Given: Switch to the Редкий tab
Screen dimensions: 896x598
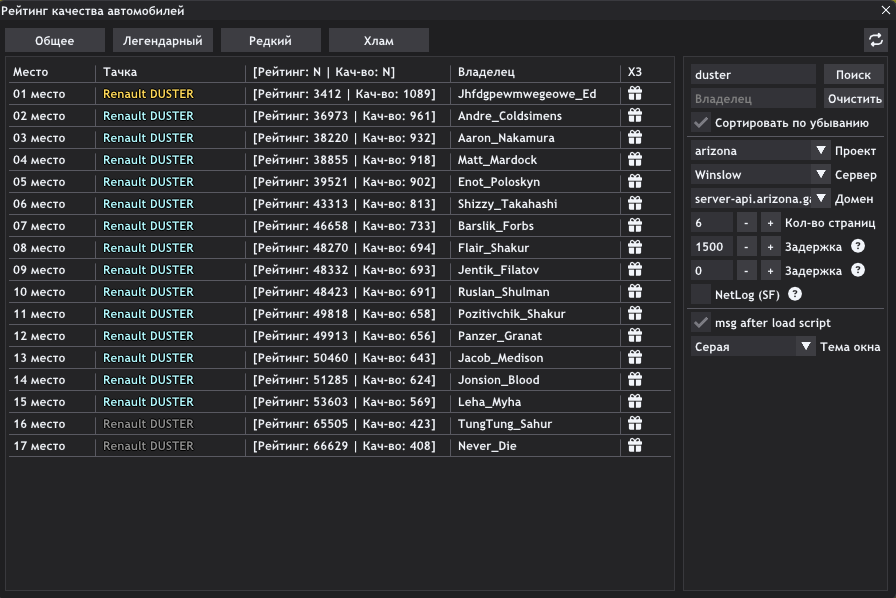Looking at the screenshot, I should [270, 41].
